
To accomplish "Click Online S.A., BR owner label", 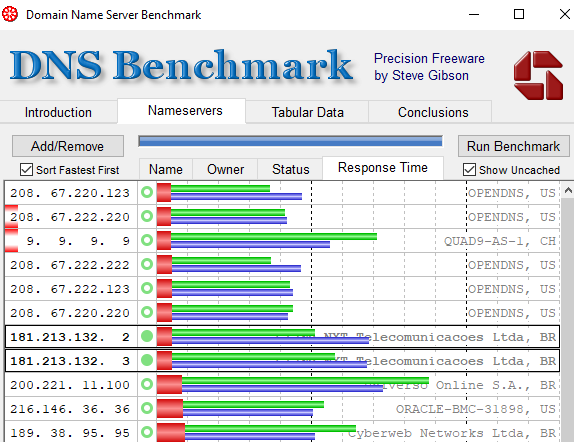I will pyautogui.click(x=496, y=385).
